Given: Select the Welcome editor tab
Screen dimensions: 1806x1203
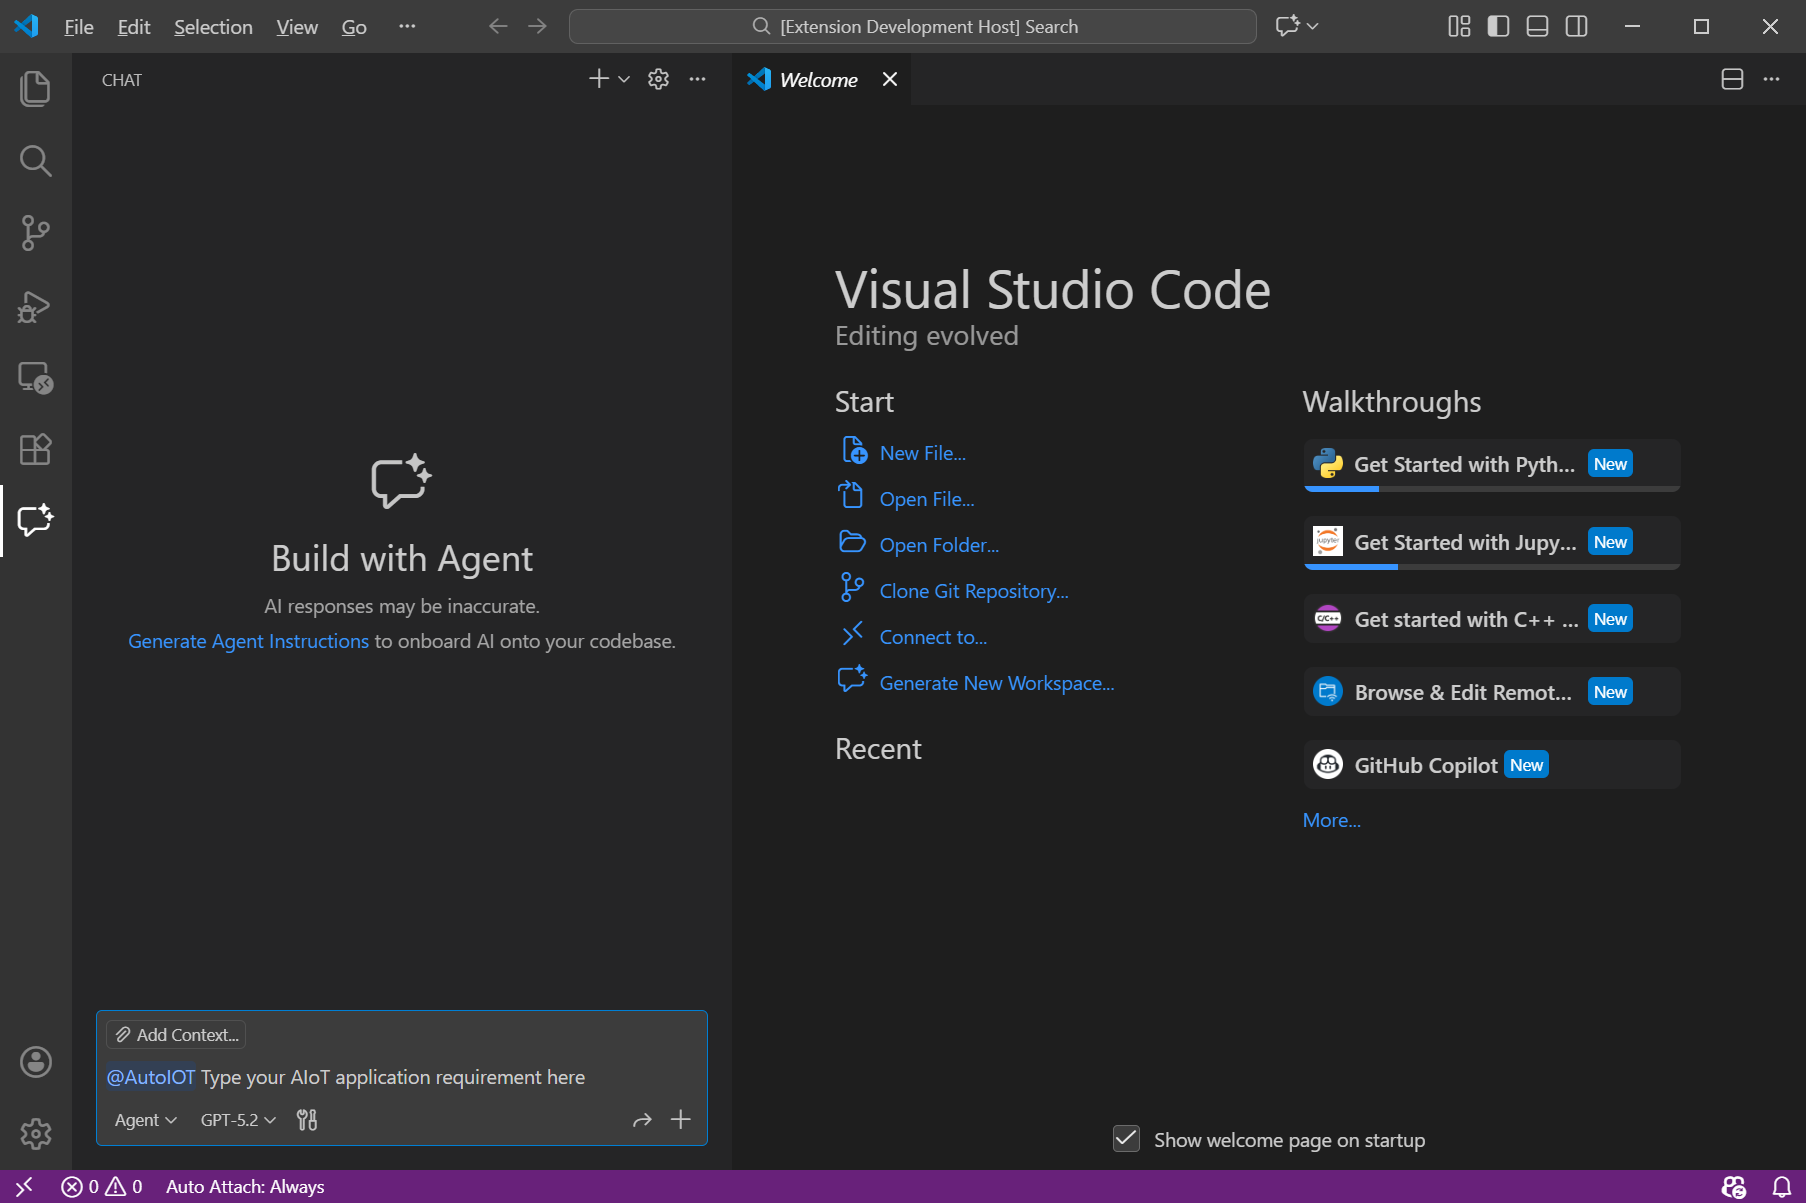Looking at the screenshot, I should 818,80.
